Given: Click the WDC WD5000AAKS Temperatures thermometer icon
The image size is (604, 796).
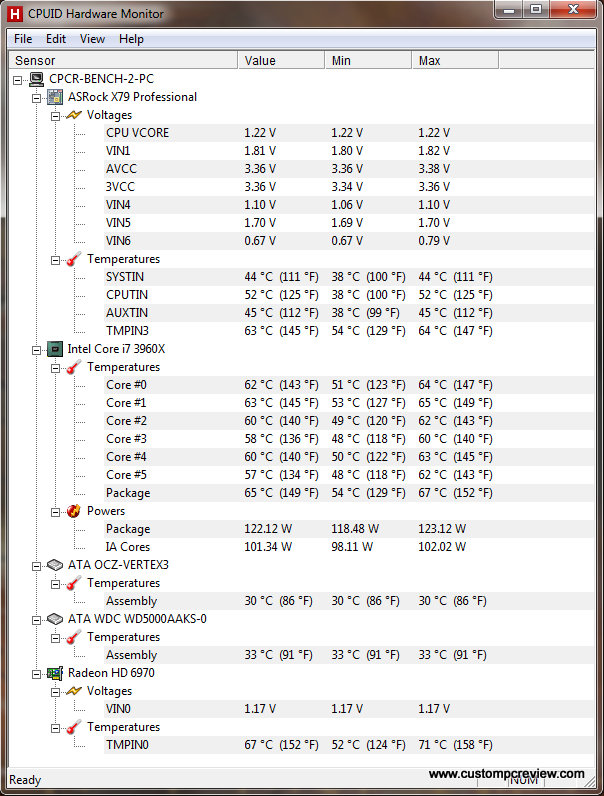Looking at the screenshot, I should (74, 637).
